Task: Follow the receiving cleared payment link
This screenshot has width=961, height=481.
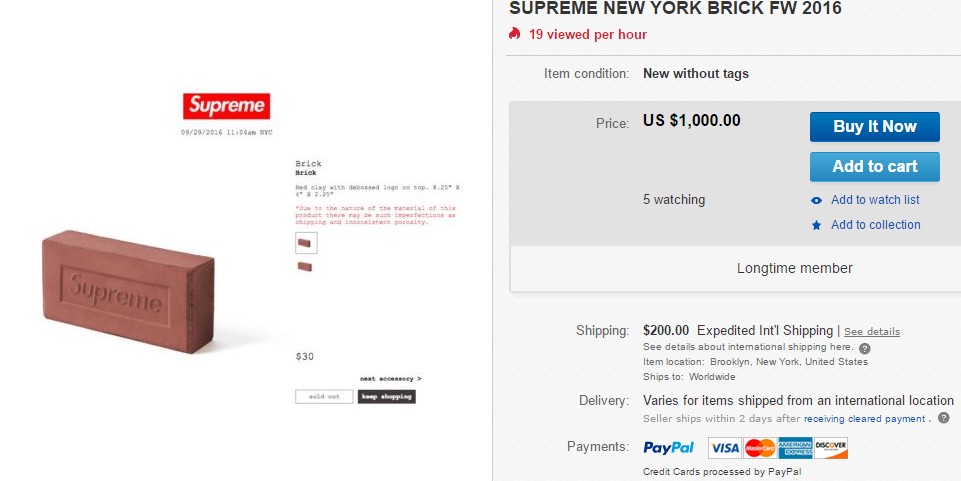Action: (864, 419)
